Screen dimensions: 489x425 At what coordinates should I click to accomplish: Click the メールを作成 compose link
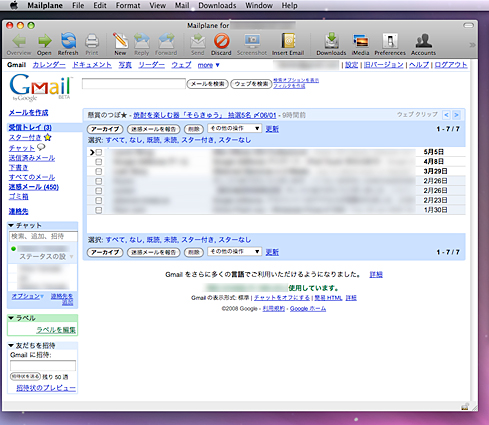(28, 113)
